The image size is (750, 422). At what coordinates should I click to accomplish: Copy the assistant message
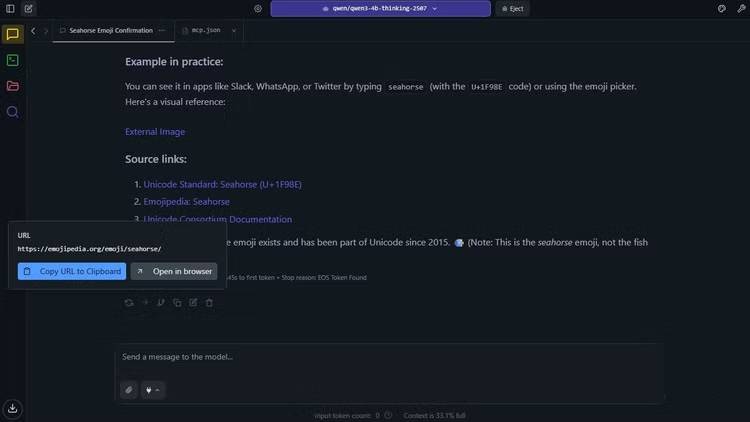point(177,302)
